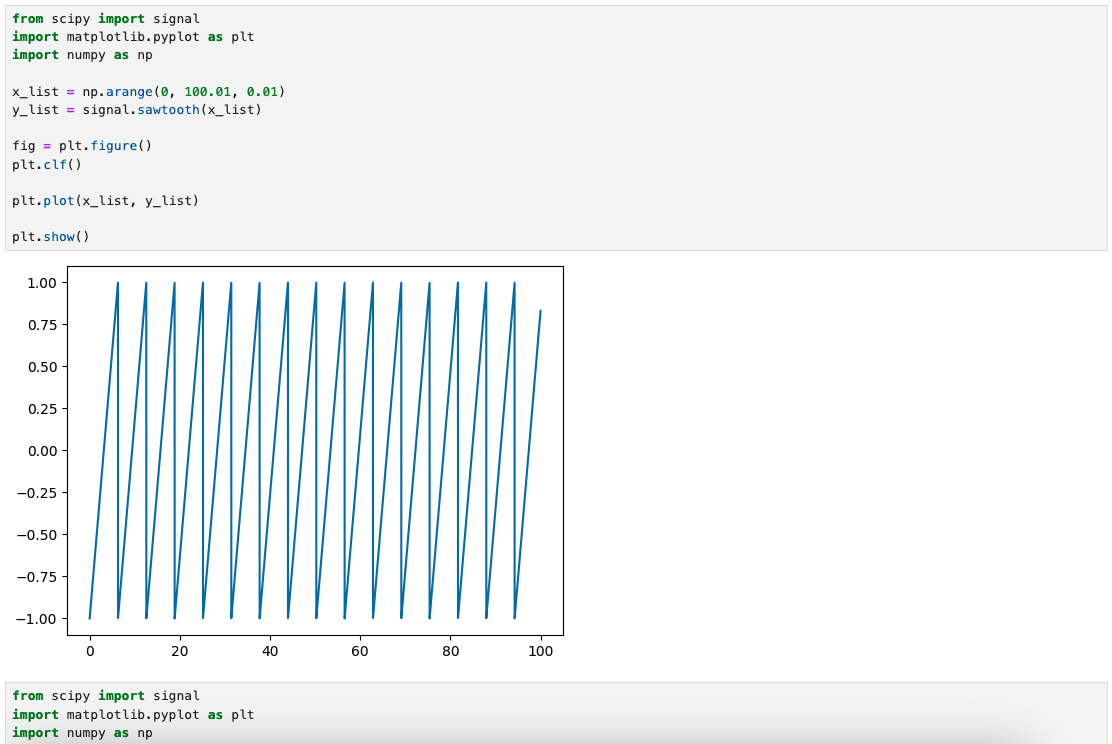Click 'from scipy import signal' in second cell

(x=105, y=695)
